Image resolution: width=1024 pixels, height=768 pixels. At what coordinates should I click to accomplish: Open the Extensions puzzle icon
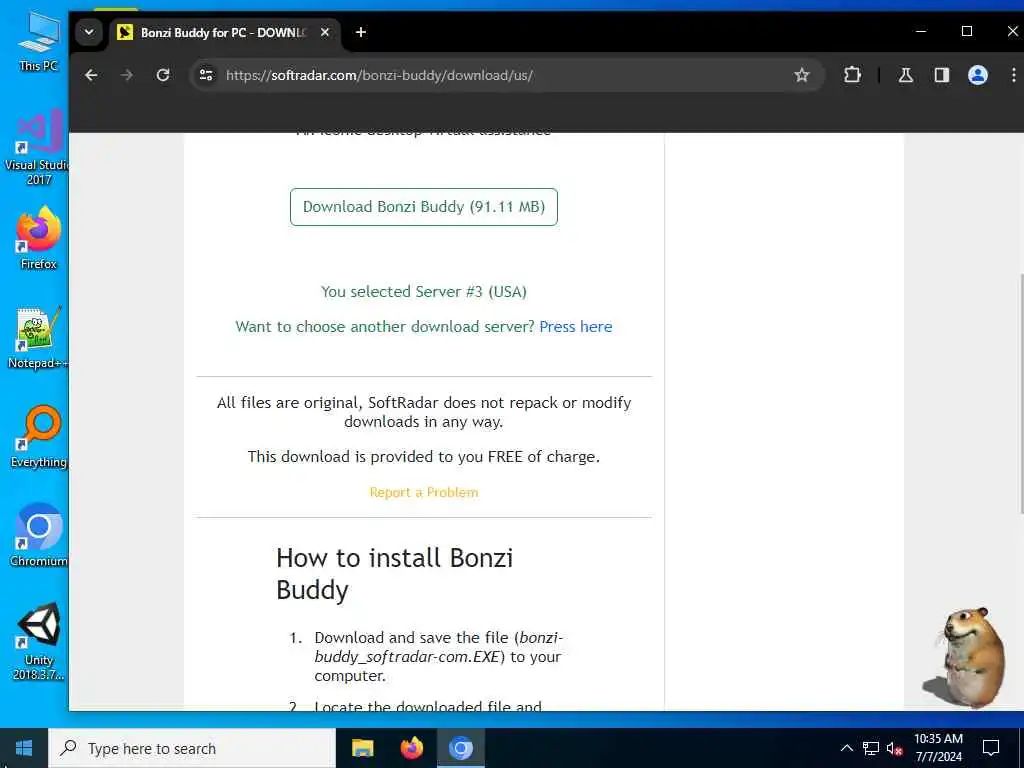[x=852, y=75]
